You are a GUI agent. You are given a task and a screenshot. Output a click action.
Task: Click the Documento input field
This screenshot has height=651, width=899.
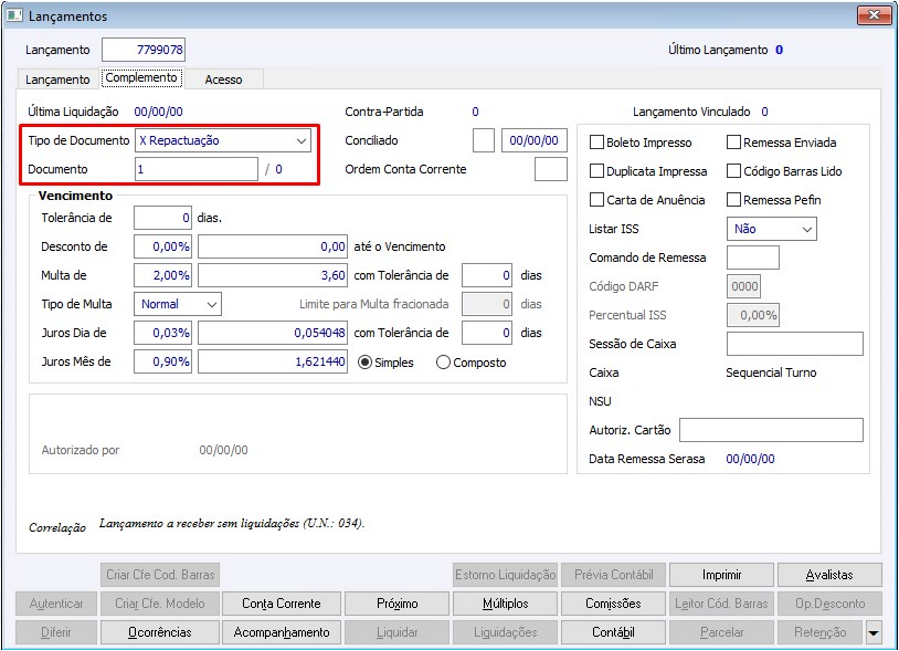coord(197,169)
